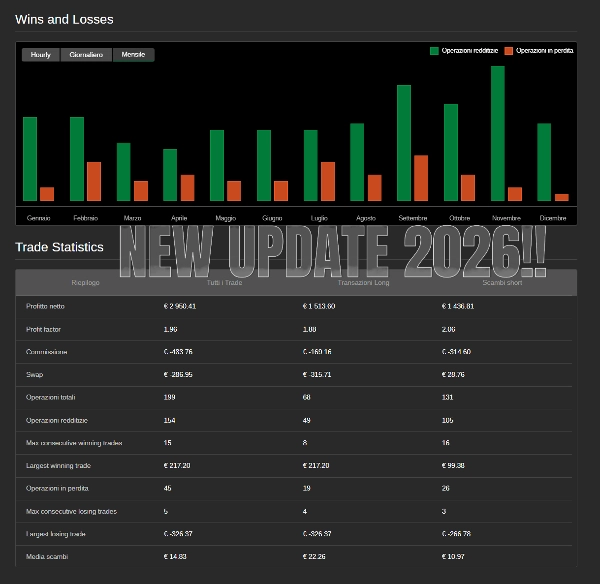Image resolution: width=600 pixels, height=584 pixels.
Task: Click the green Ottobre winning bar
Action: 451,152
